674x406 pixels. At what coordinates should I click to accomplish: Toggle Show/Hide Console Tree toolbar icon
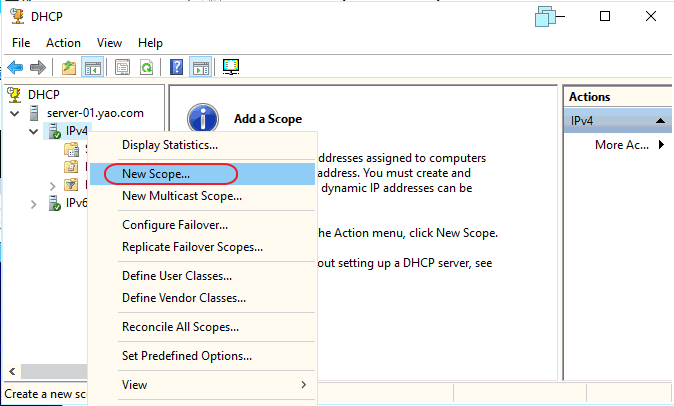[x=94, y=68]
